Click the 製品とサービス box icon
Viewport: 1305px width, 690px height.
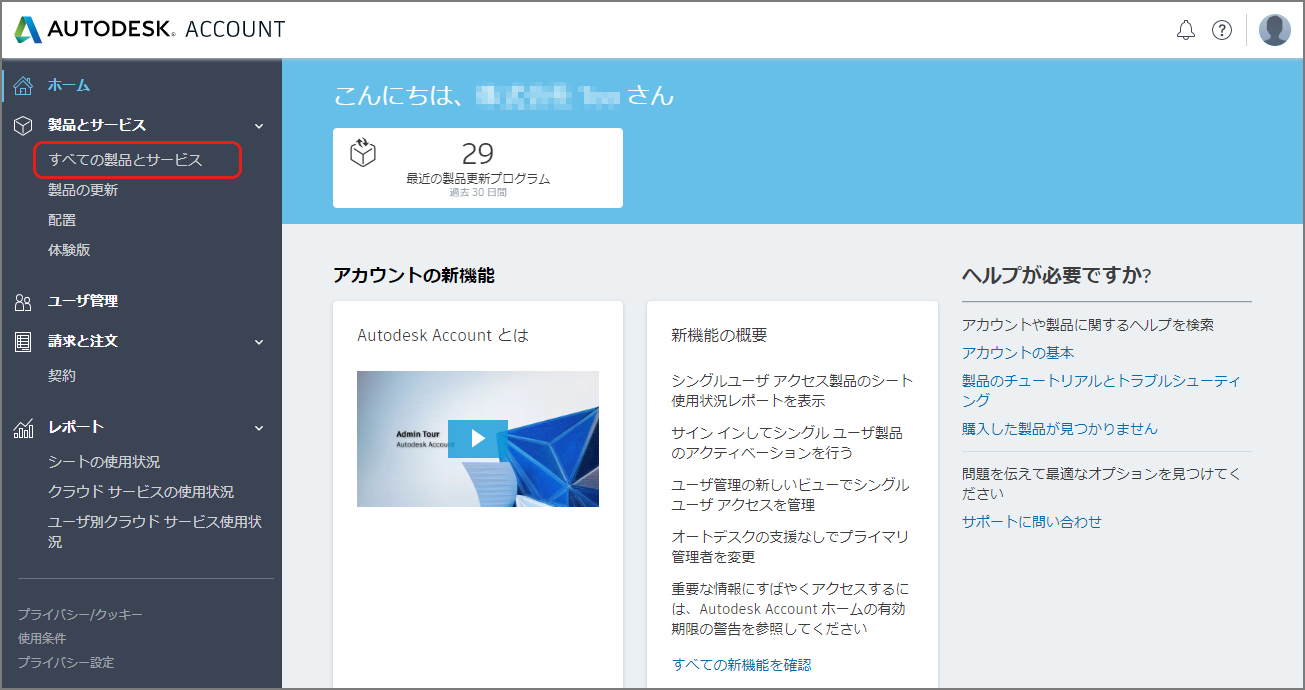point(24,125)
